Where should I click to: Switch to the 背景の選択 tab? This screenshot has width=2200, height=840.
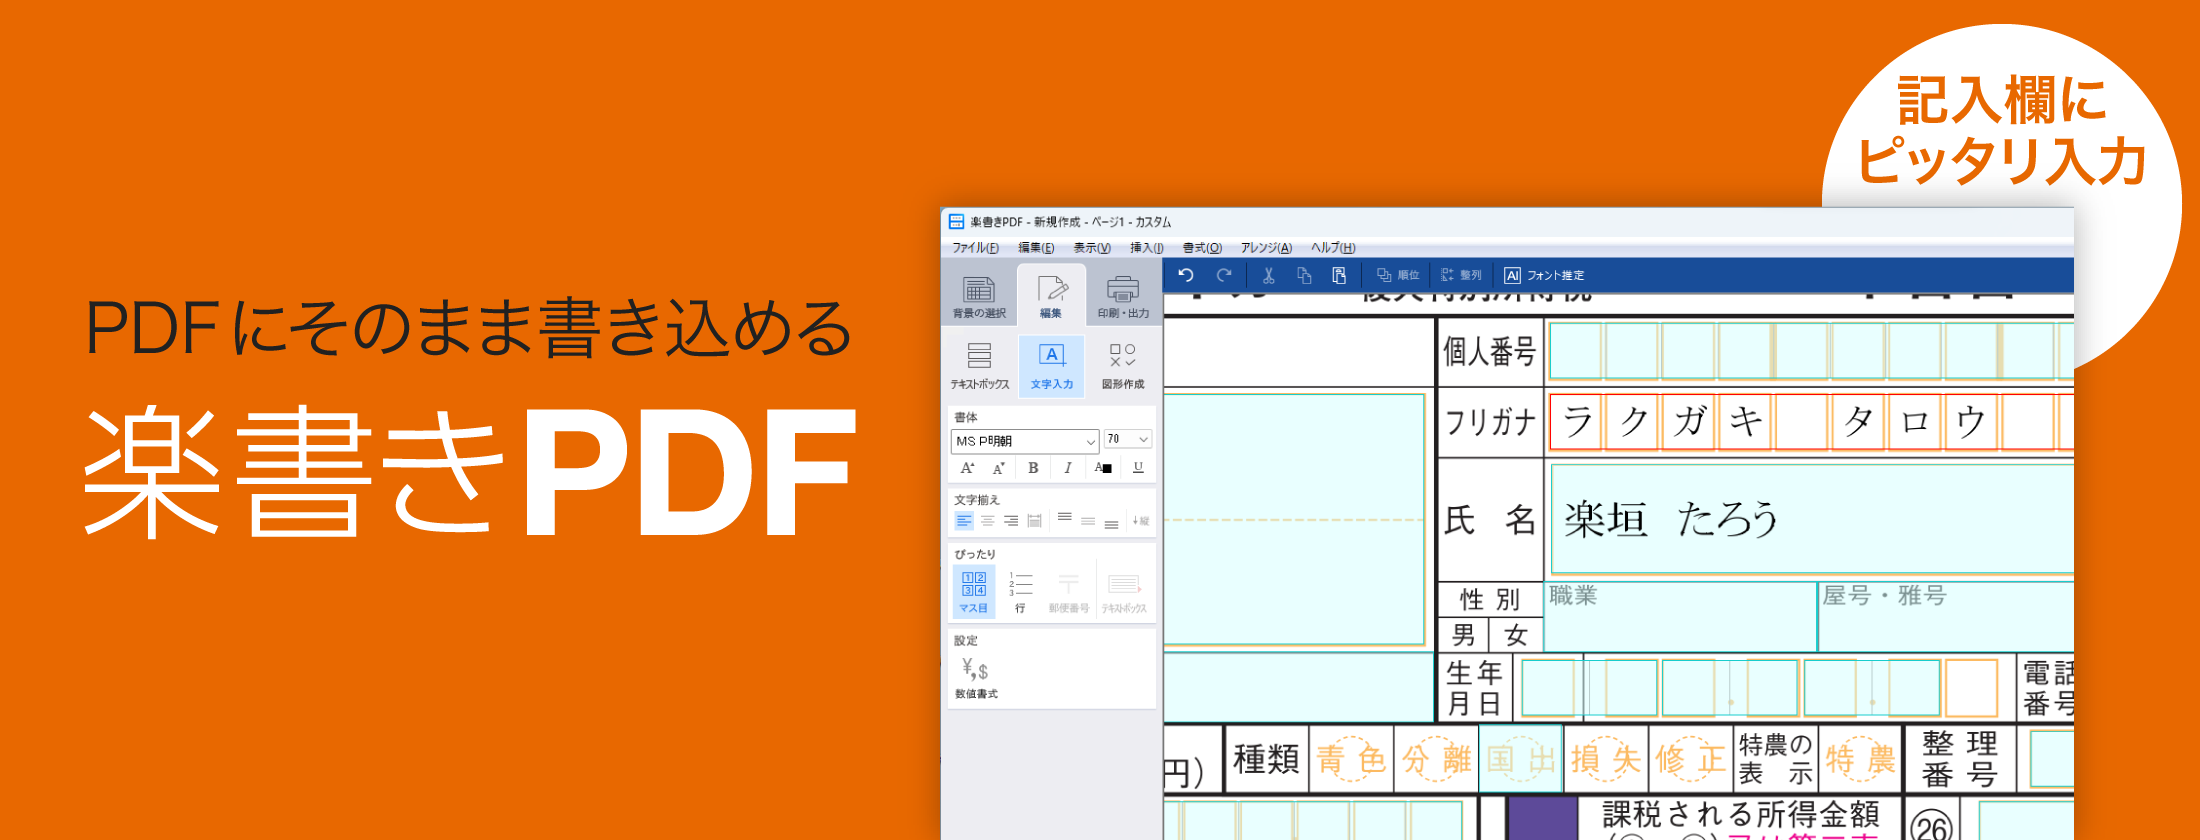[x=979, y=296]
